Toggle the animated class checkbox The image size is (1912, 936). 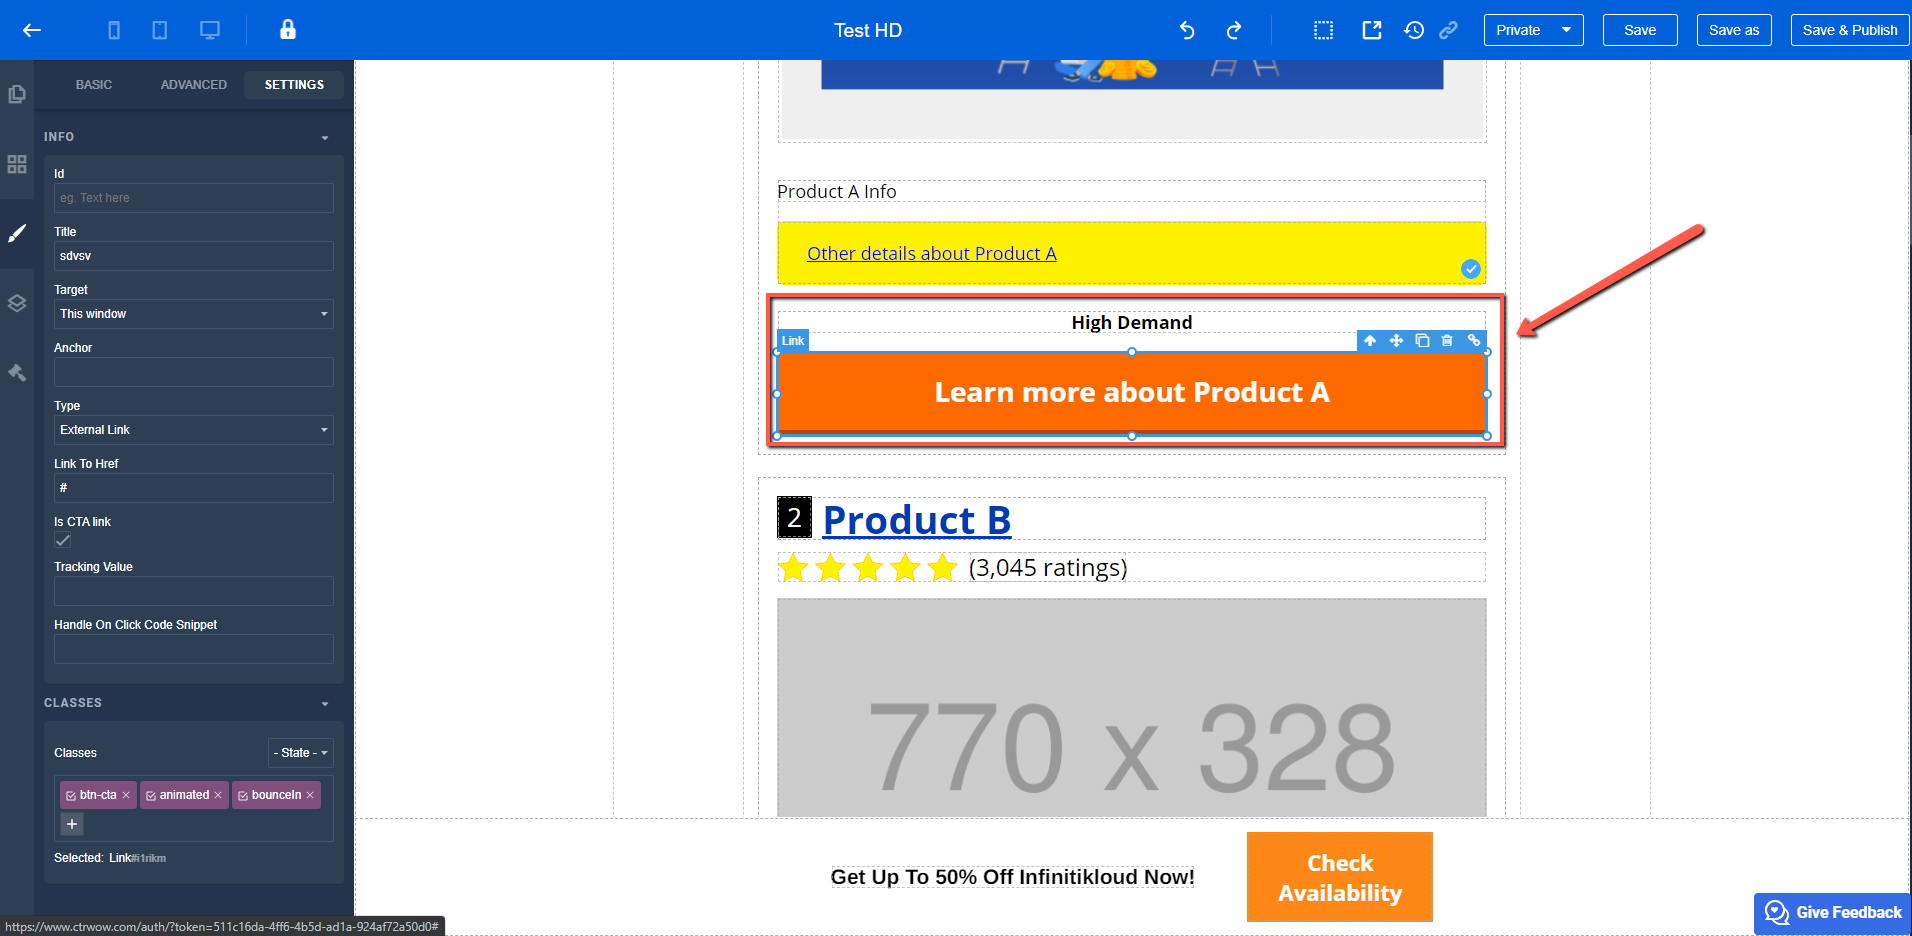click(x=151, y=796)
